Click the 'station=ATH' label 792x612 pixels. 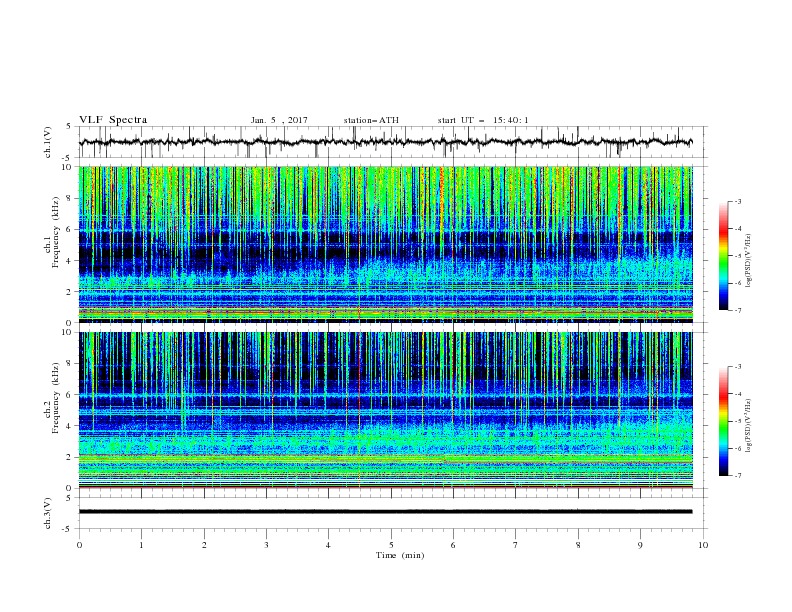pyautogui.click(x=371, y=120)
